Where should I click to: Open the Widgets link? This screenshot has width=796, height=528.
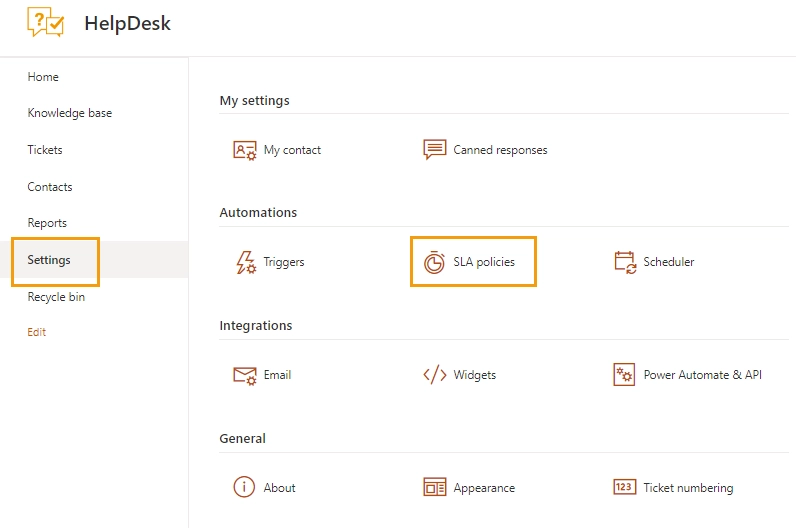475,375
